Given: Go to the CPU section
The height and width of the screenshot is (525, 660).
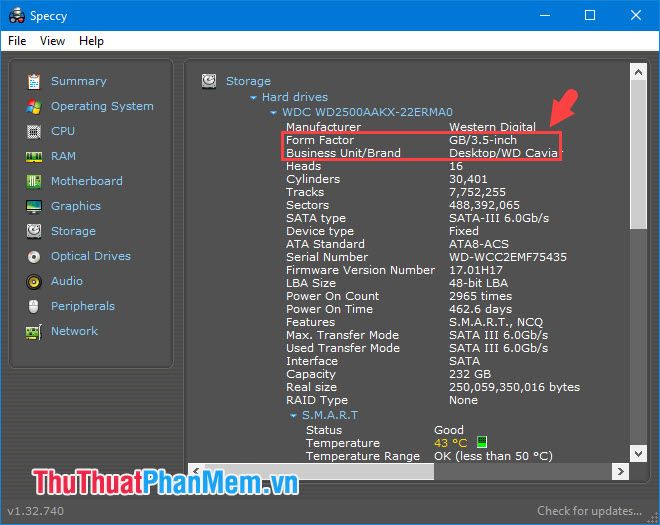Looking at the screenshot, I should click(63, 131).
